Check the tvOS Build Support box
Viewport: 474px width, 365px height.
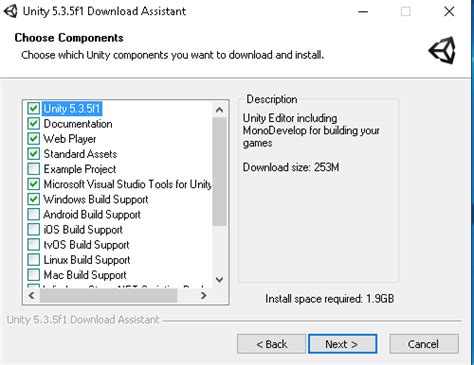[x=33, y=245]
